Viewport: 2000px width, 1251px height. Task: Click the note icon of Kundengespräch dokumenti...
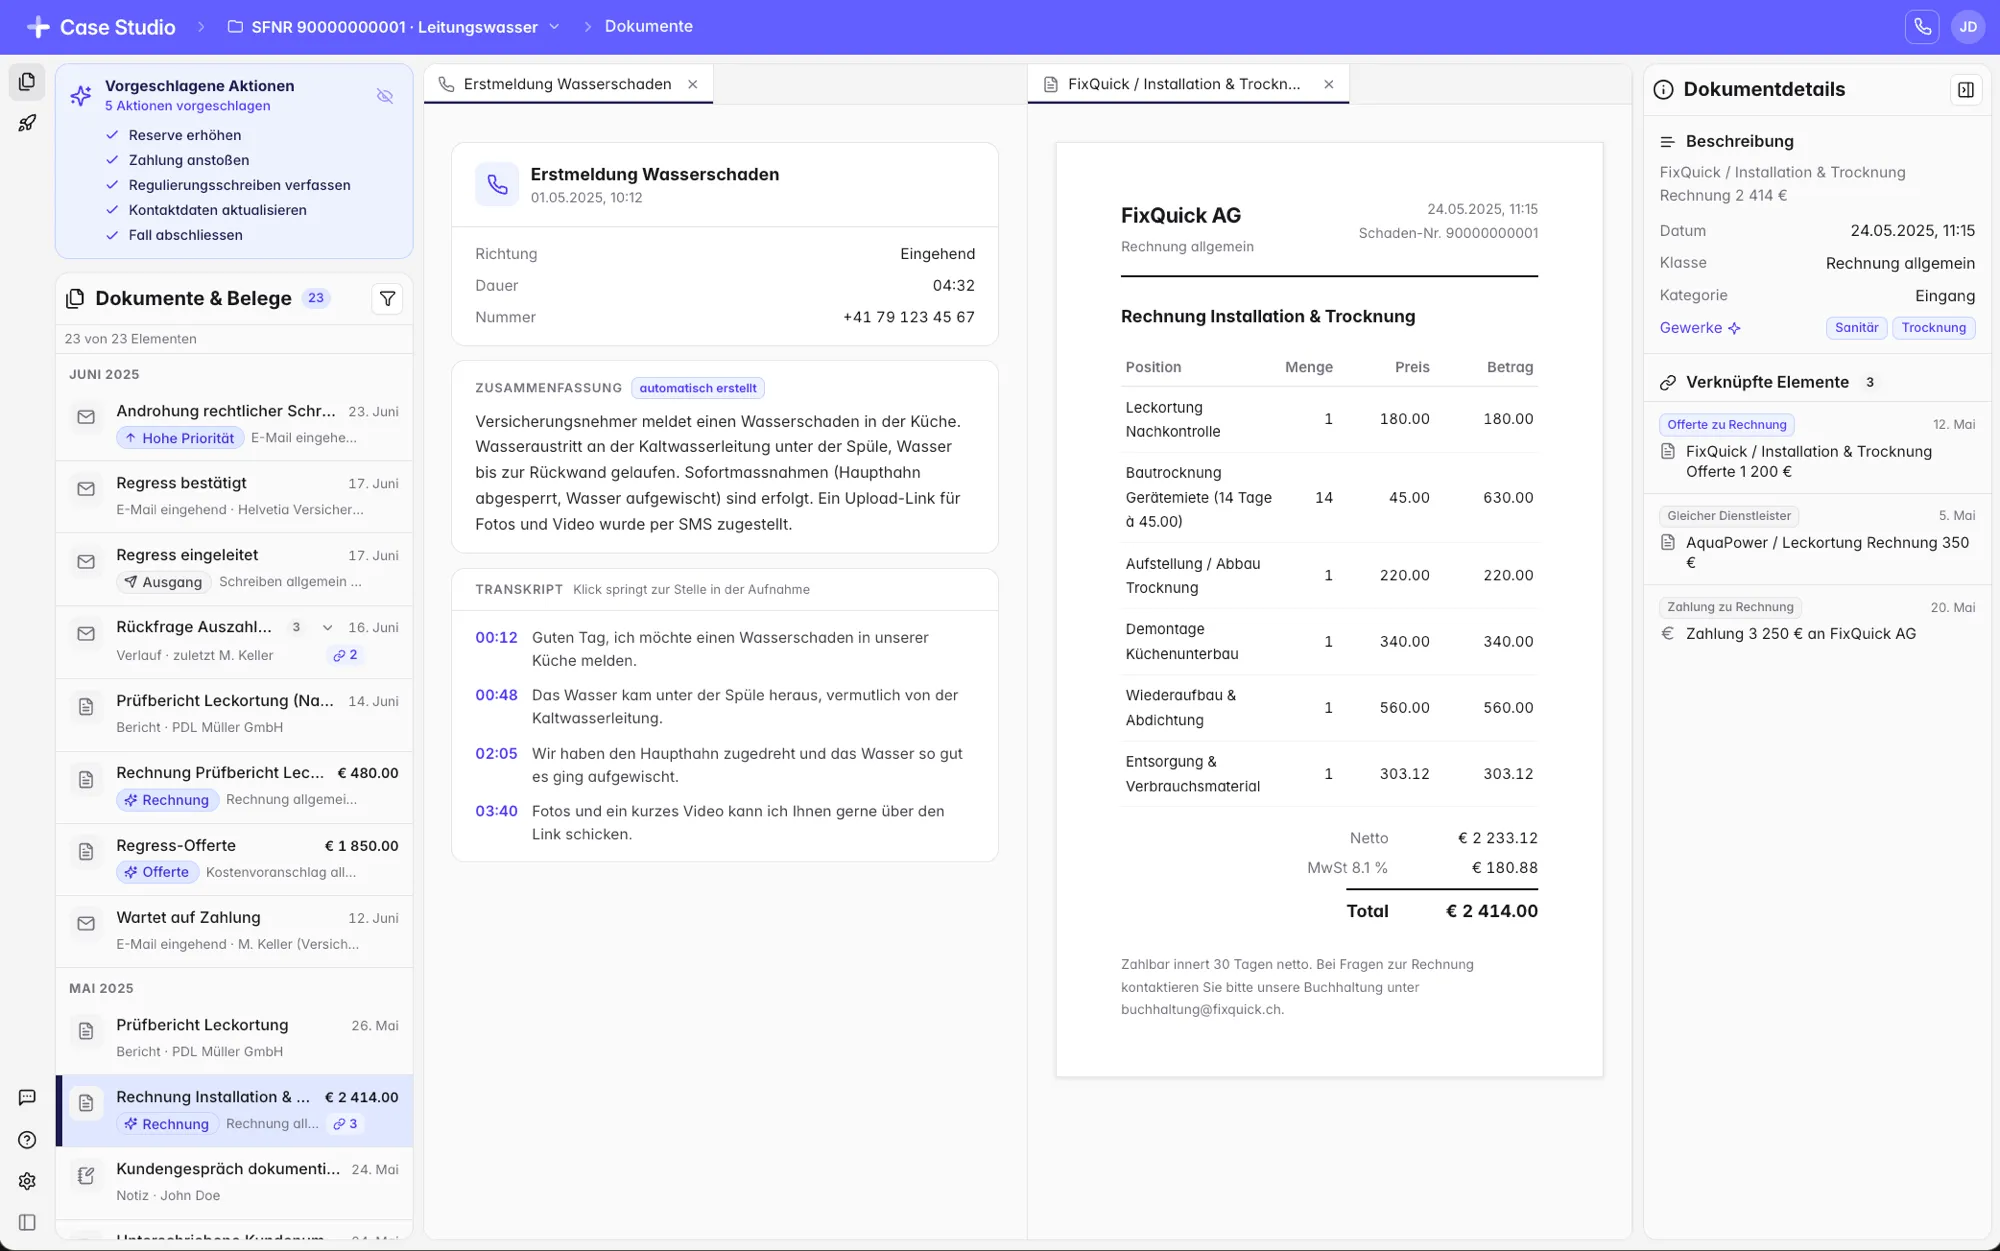86,1175
